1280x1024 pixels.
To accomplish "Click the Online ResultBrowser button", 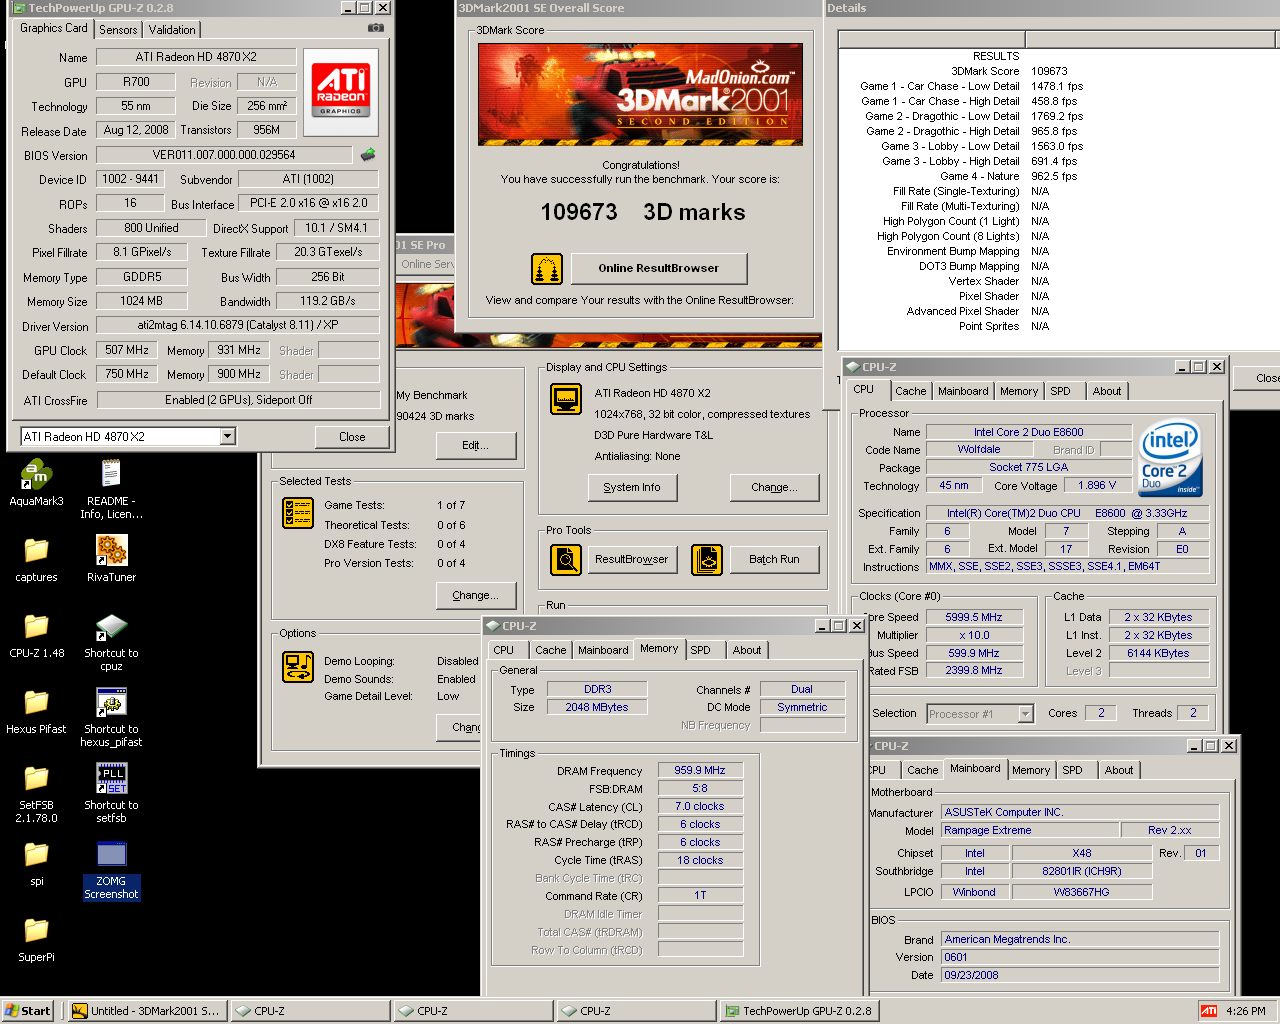I will pyautogui.click(x=658, y=268).
